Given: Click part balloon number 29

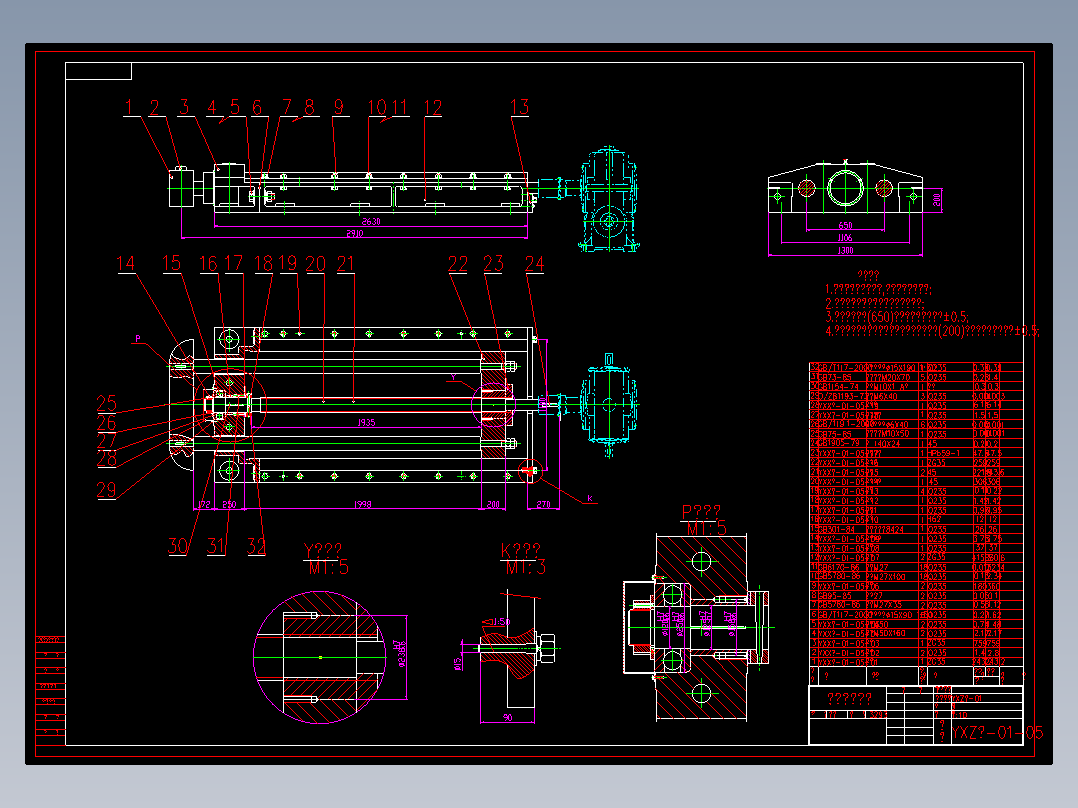Looking at the screenshot, I should (106, 490).
